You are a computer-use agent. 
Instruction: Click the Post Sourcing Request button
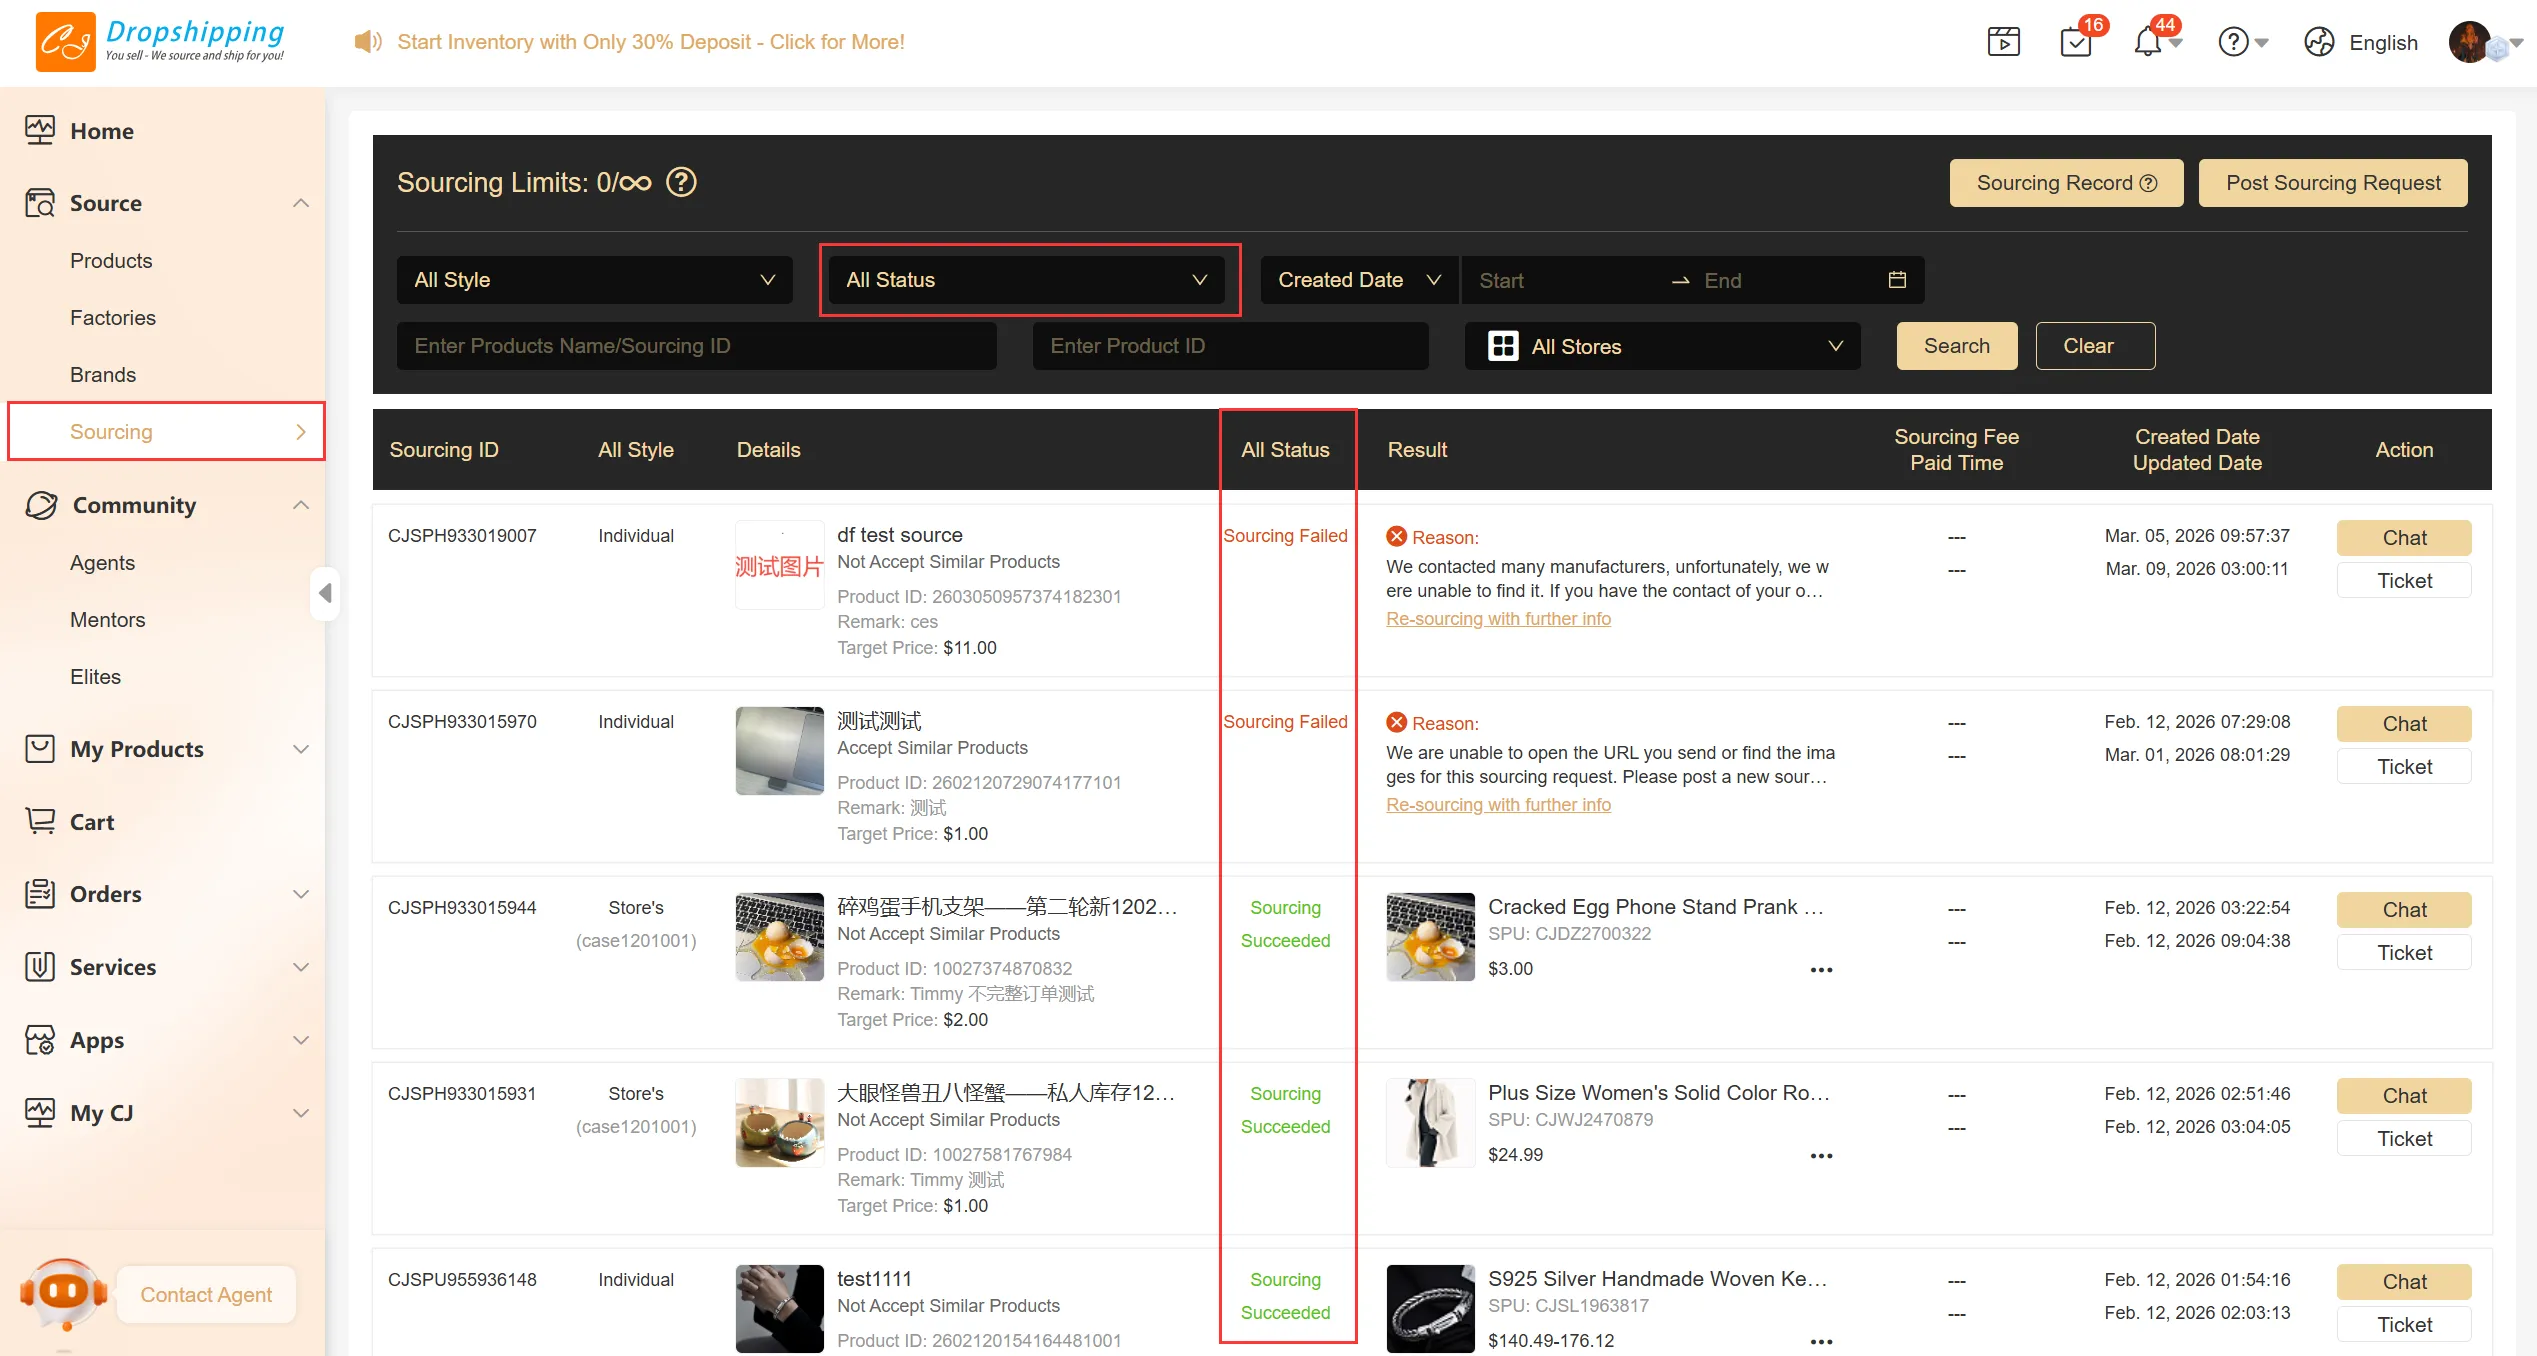[2332, 183]
